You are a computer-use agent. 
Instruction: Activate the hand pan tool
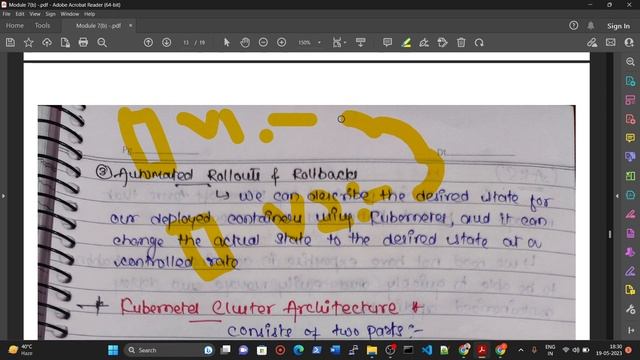click(x=245, y=42)
